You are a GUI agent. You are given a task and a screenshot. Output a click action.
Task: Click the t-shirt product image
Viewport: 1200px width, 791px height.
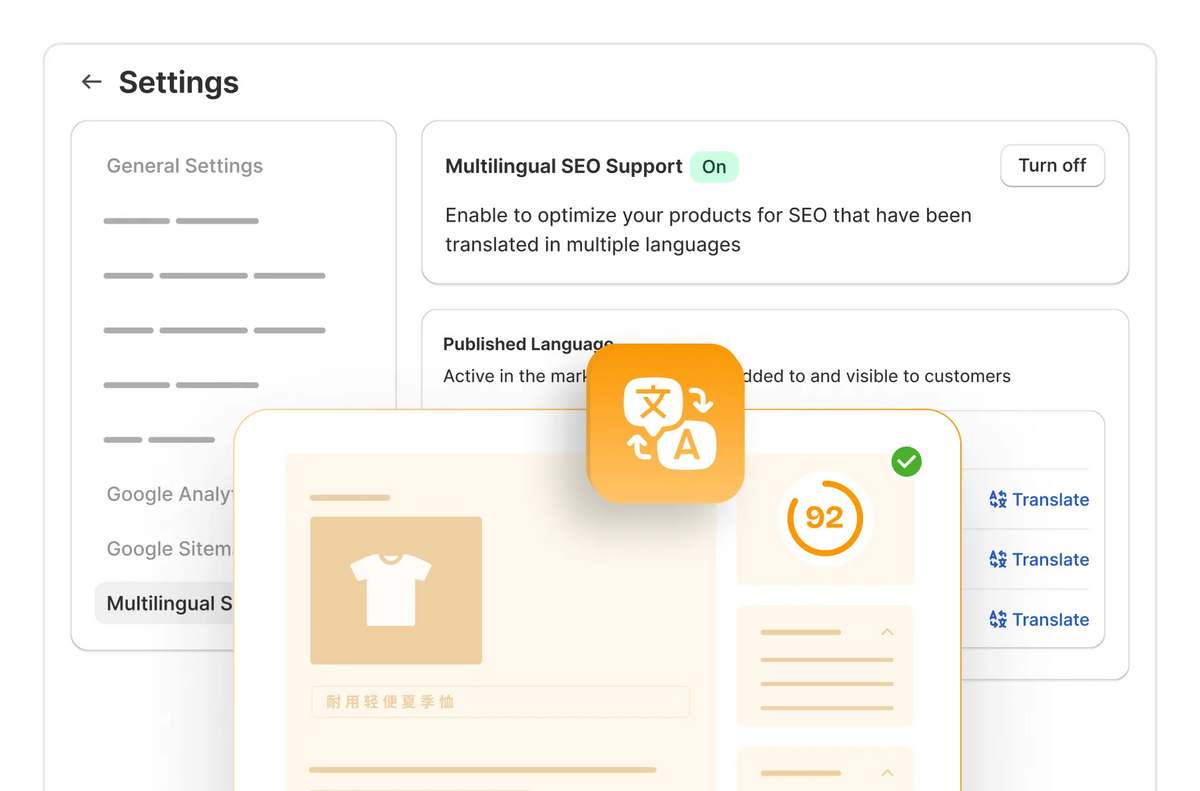(396, 590)
